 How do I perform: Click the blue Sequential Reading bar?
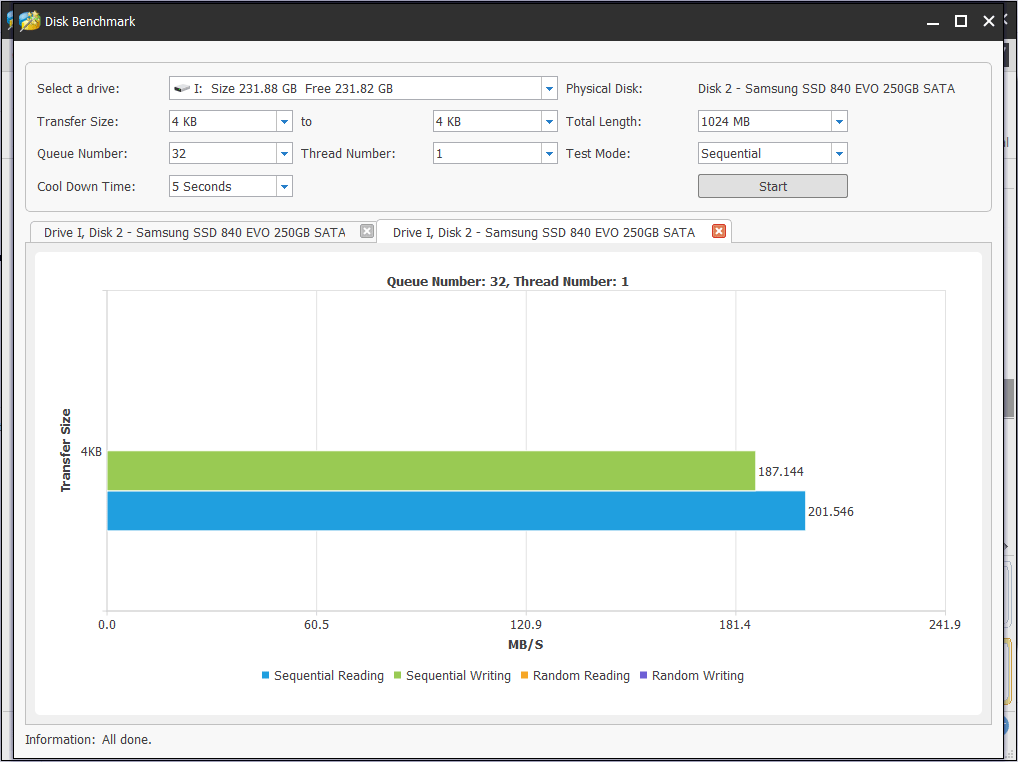(455, 511)
